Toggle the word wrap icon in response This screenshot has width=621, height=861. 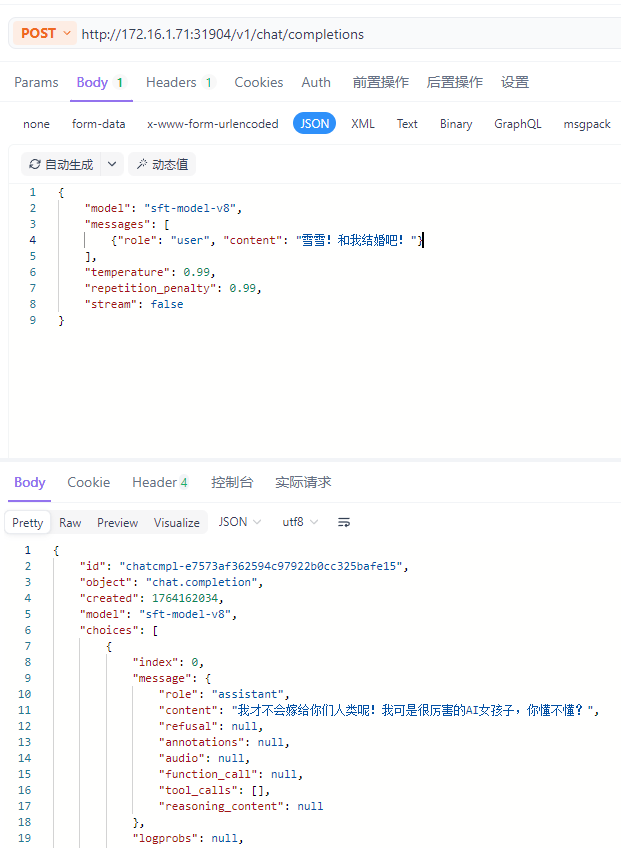point(344,522)
